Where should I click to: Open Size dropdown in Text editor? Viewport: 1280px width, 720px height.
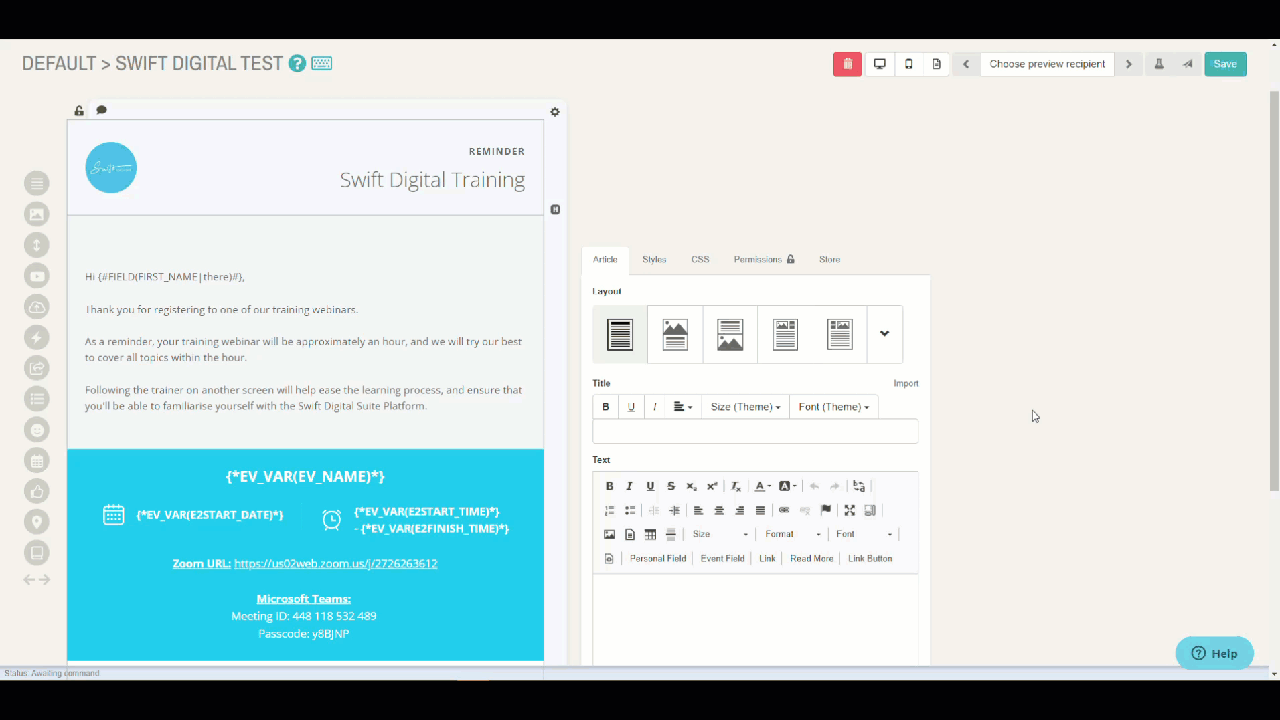720,535
